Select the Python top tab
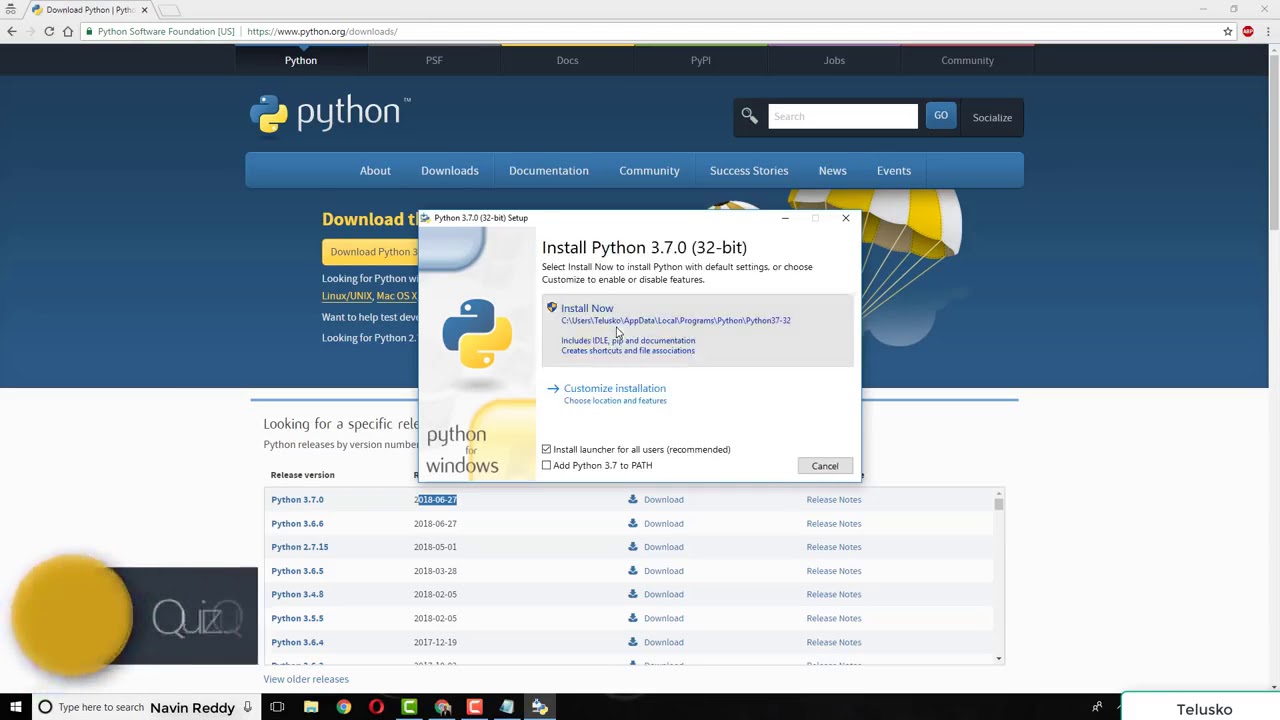This screenshot has width=1280, height=720. click(x=300, y=60)
